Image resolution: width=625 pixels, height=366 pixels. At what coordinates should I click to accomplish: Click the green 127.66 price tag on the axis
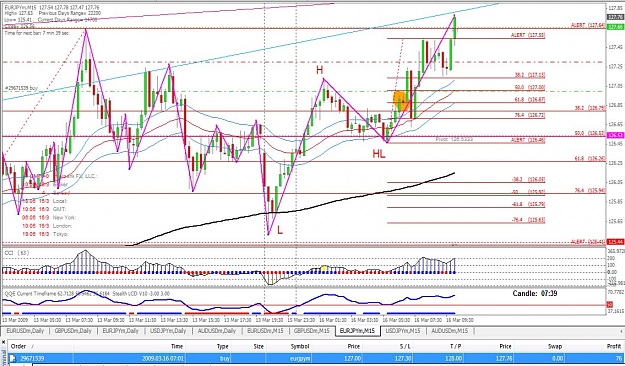pos(615,26)
